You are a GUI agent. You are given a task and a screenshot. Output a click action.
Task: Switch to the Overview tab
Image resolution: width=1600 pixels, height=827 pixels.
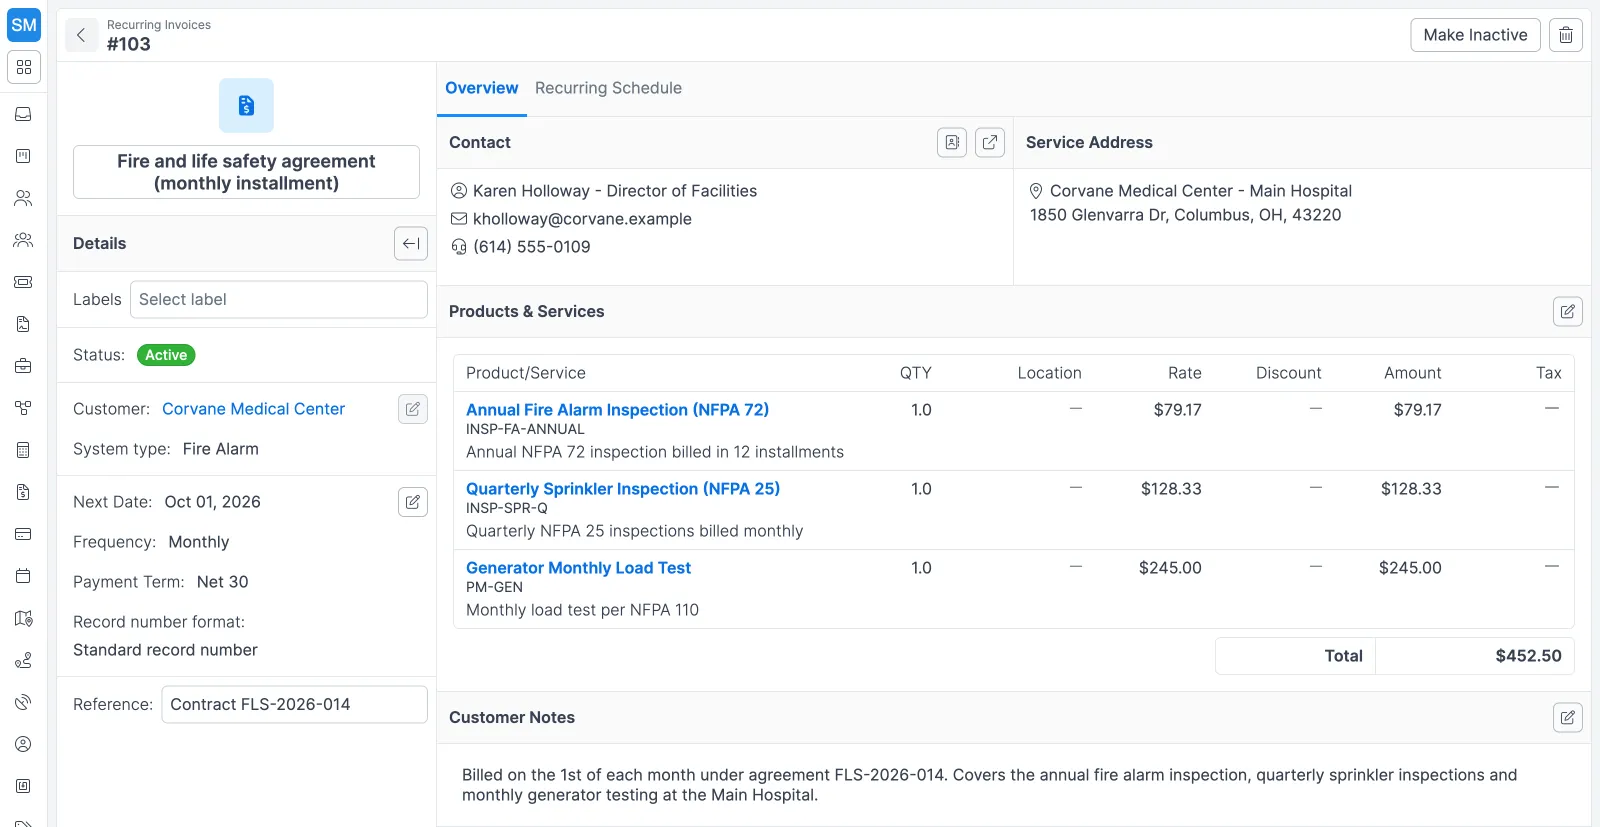(x=482, y=88)
